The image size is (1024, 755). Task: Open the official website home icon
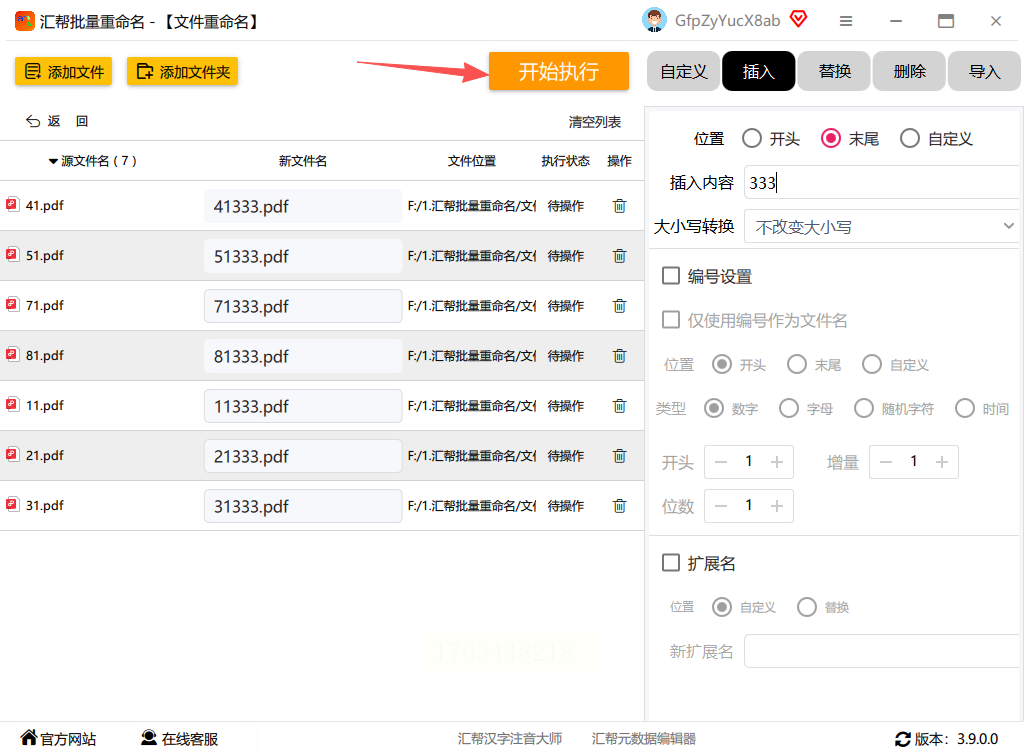[x=29, y=738]
